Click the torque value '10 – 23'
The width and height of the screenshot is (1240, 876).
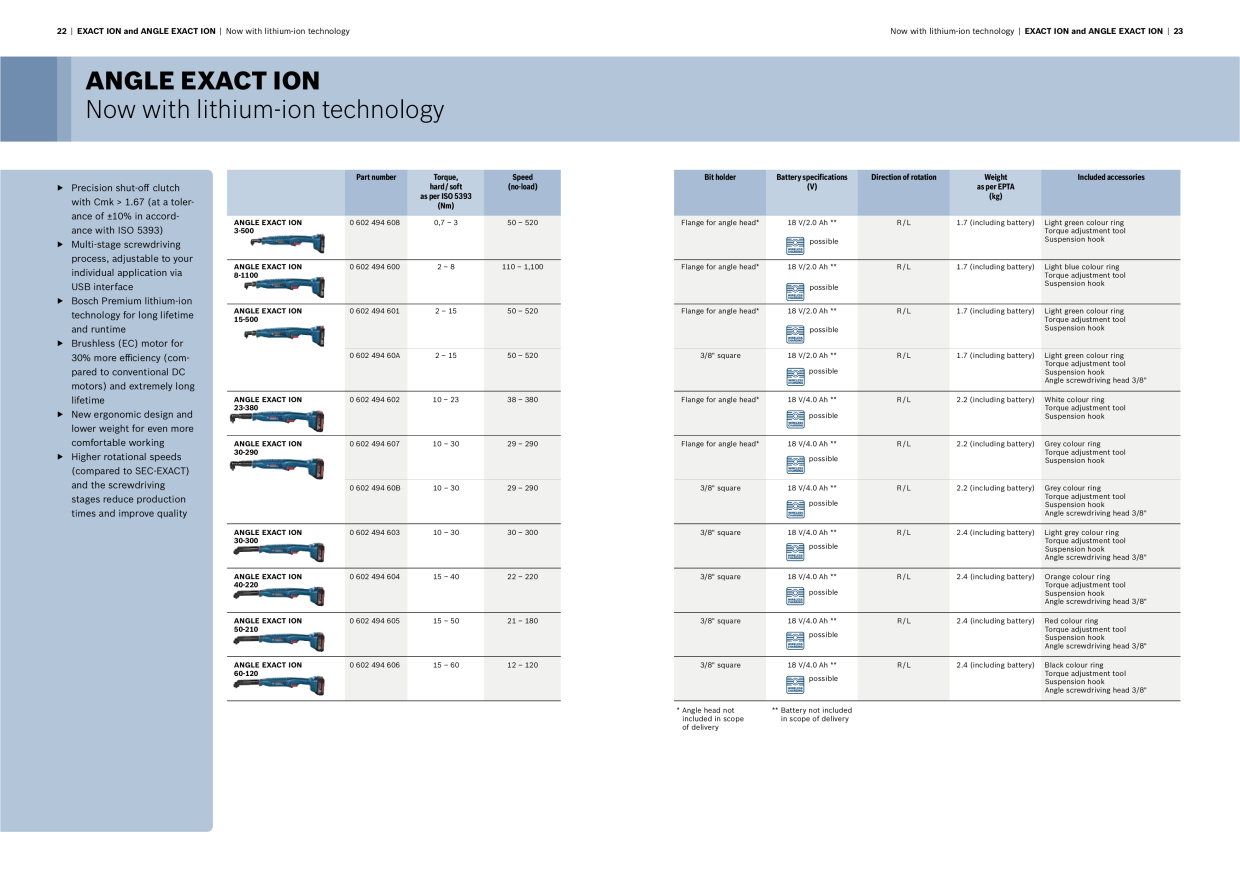tap(446, 400)
